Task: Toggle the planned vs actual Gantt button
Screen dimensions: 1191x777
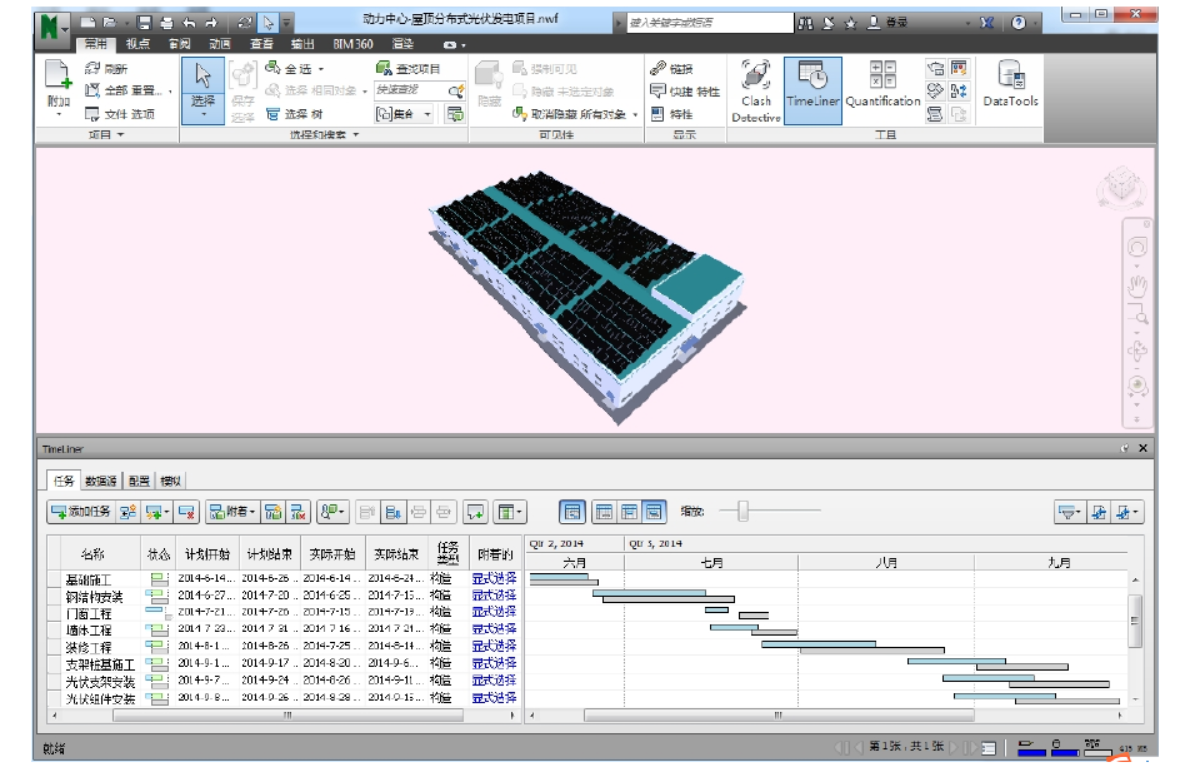Action: (654, 512)
